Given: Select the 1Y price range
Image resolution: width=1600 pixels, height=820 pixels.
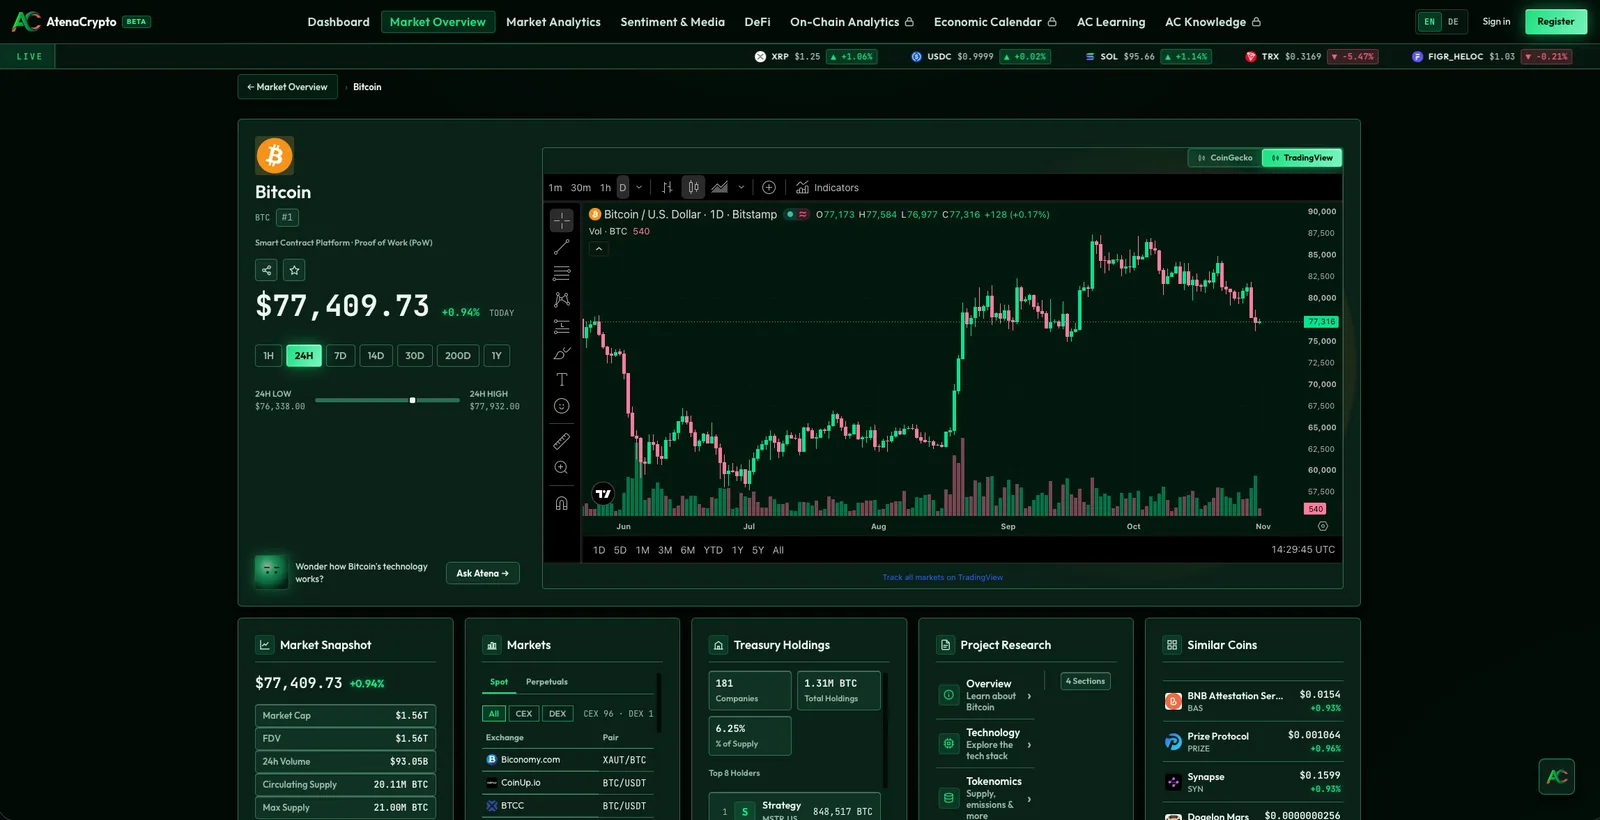Looking at the screenshot, I should pyautogui.click(x=497, y=356).
